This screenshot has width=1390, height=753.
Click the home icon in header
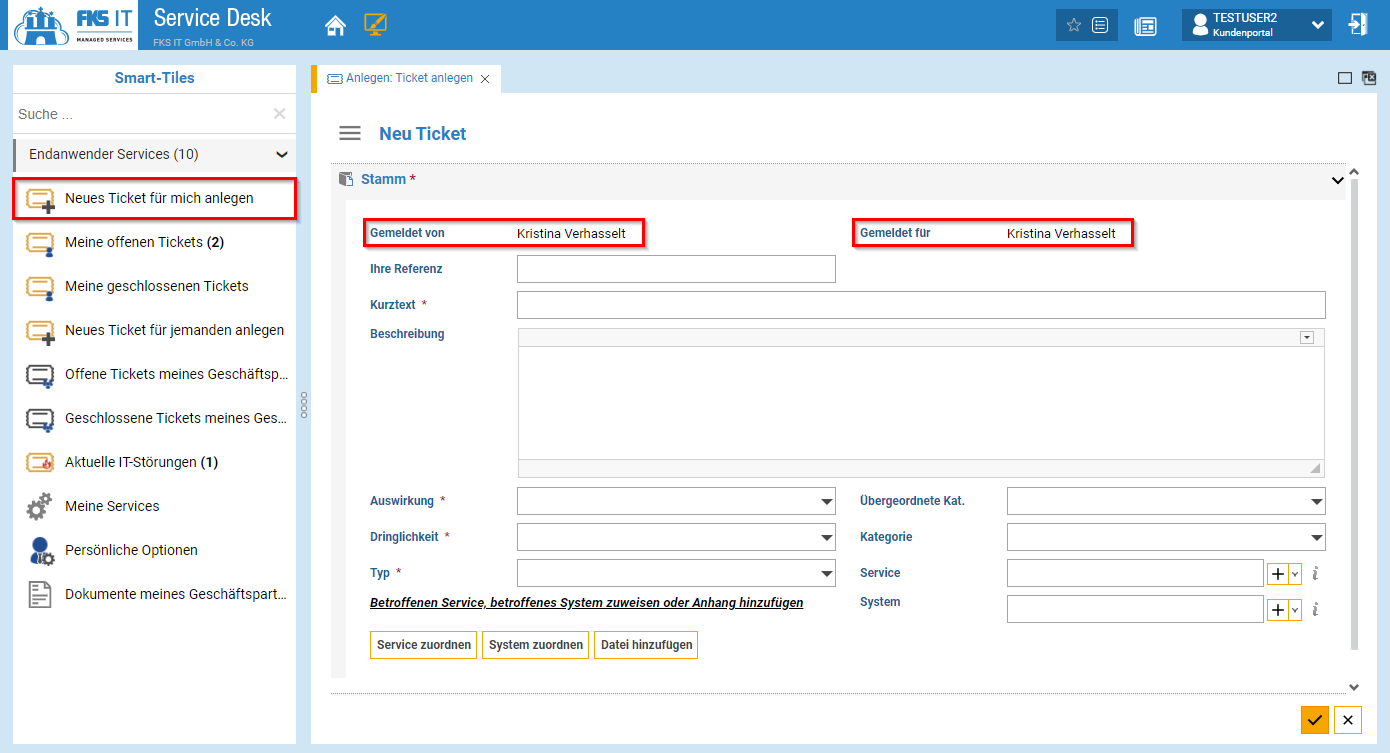click(336, 25)
